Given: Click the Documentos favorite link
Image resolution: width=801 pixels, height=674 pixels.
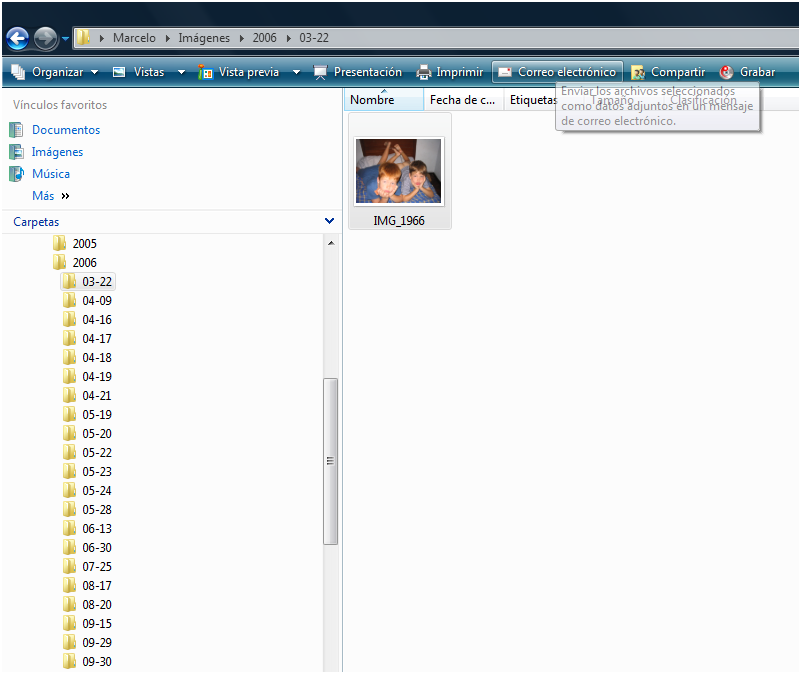Looking at the screenshot, I should 68,129.
